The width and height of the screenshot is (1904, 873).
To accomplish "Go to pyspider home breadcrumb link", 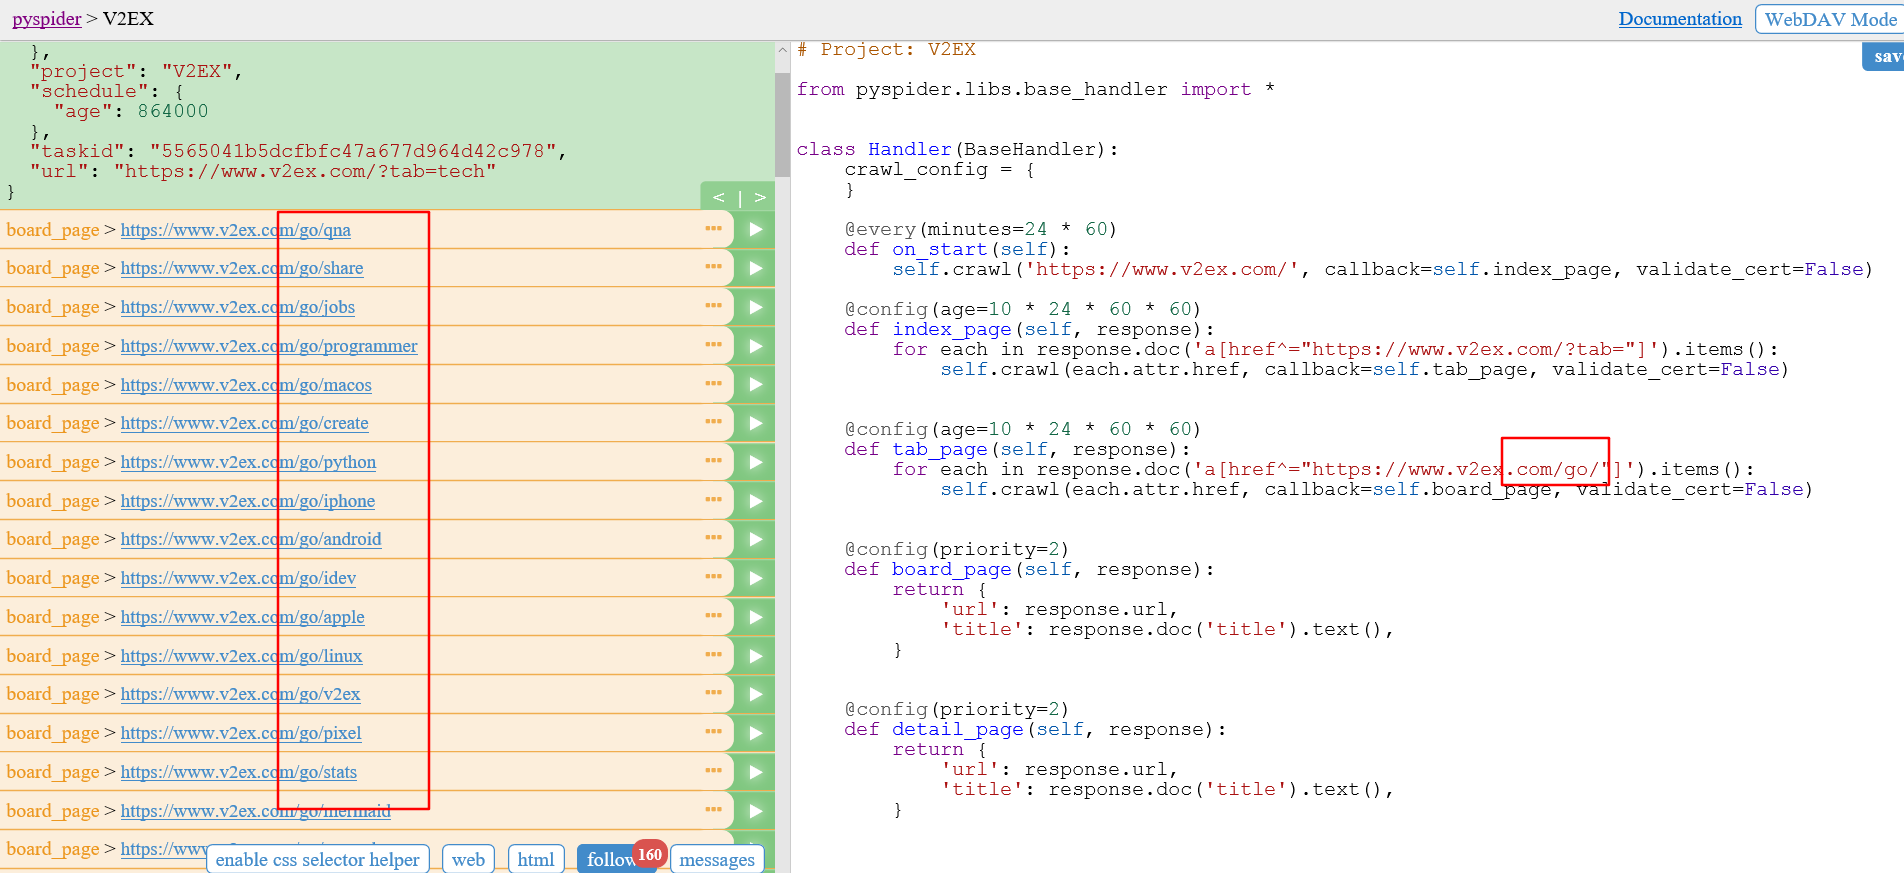I will coord(47,19).
